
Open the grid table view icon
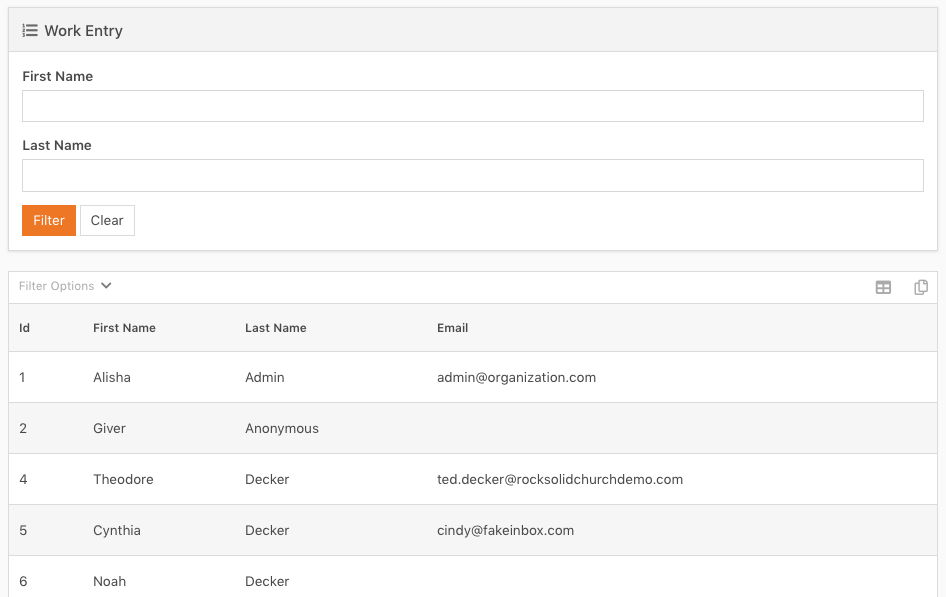(x=883, y=288)
